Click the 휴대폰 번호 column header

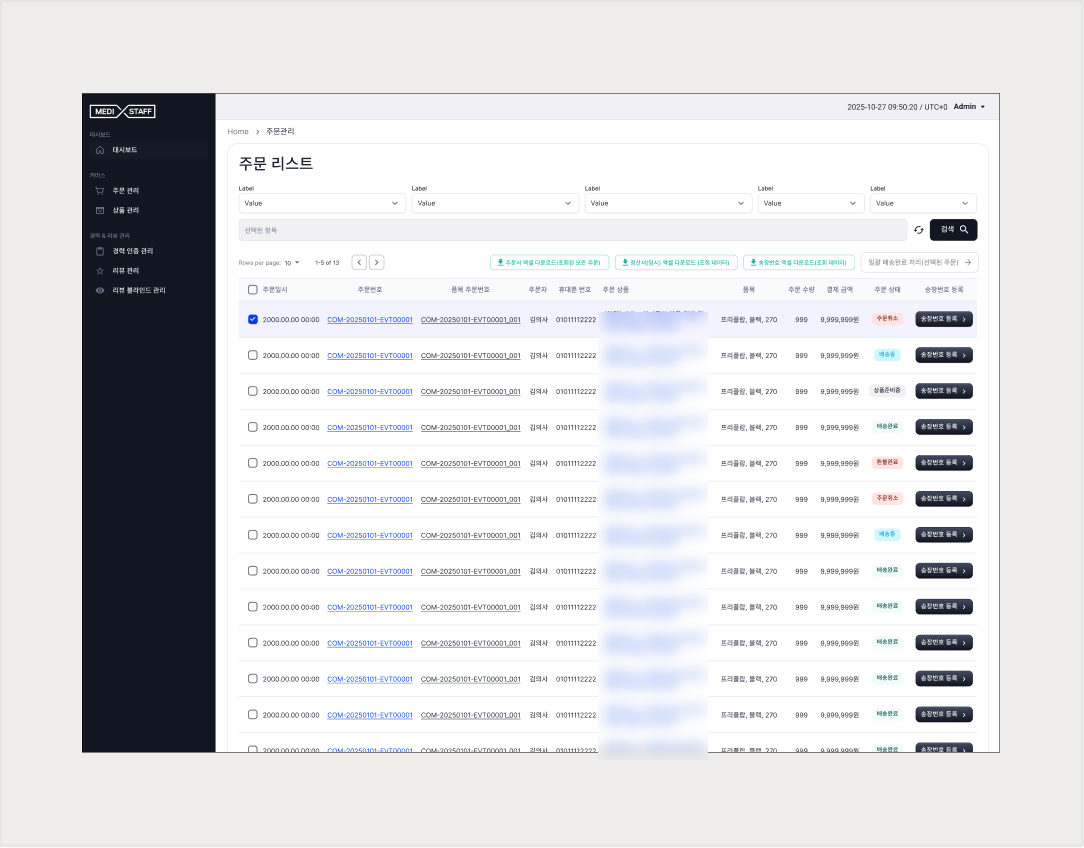pyautogui.click(x=574, y=290)
